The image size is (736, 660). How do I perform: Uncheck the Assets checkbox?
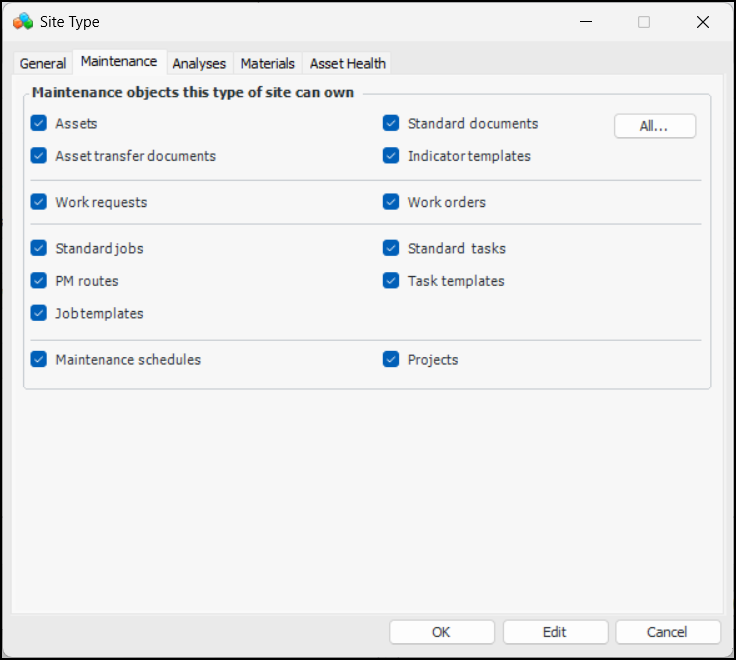39,124
